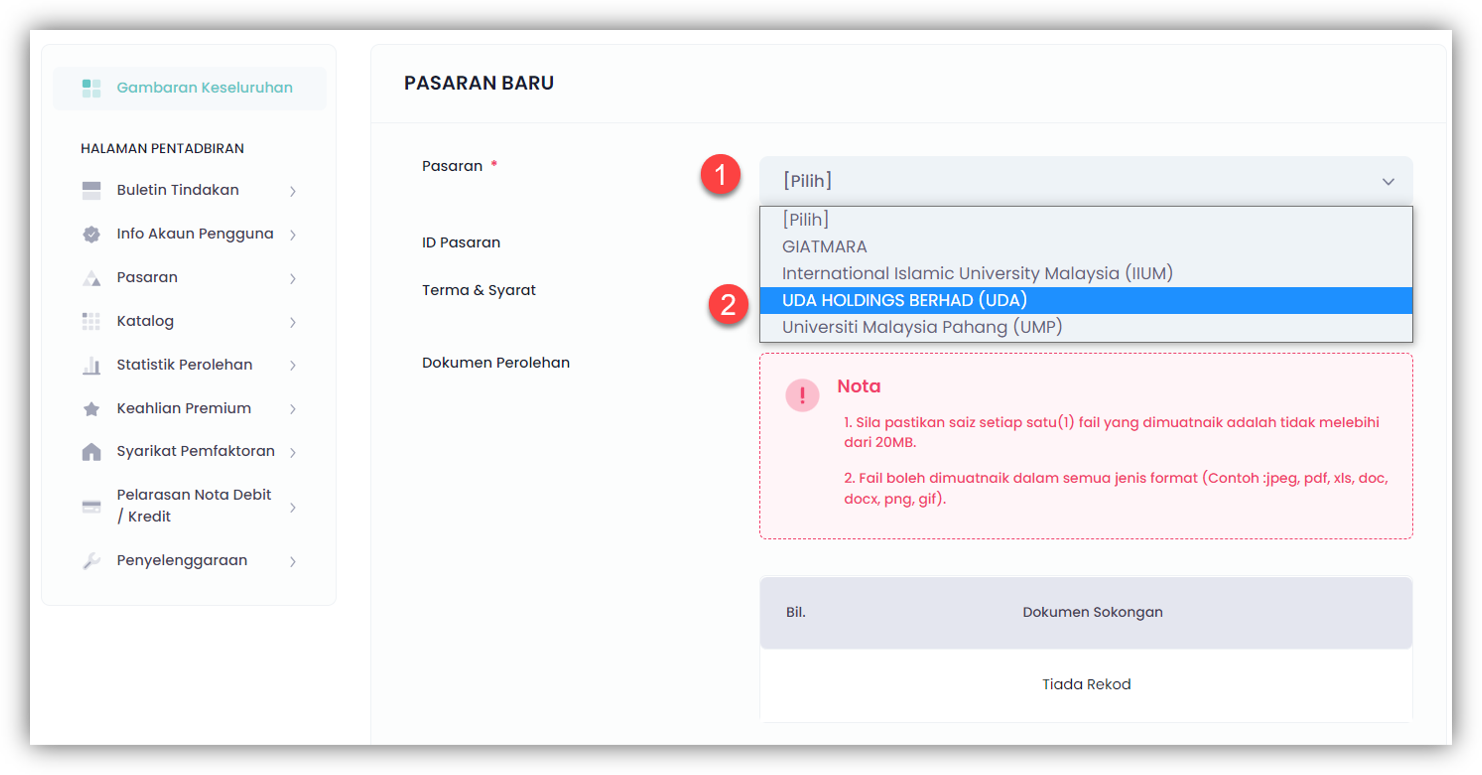This screenshot has height=775, width=1482.
Task: Expand the Keahlian Premium chevron
Action: [x=293, y=409]
